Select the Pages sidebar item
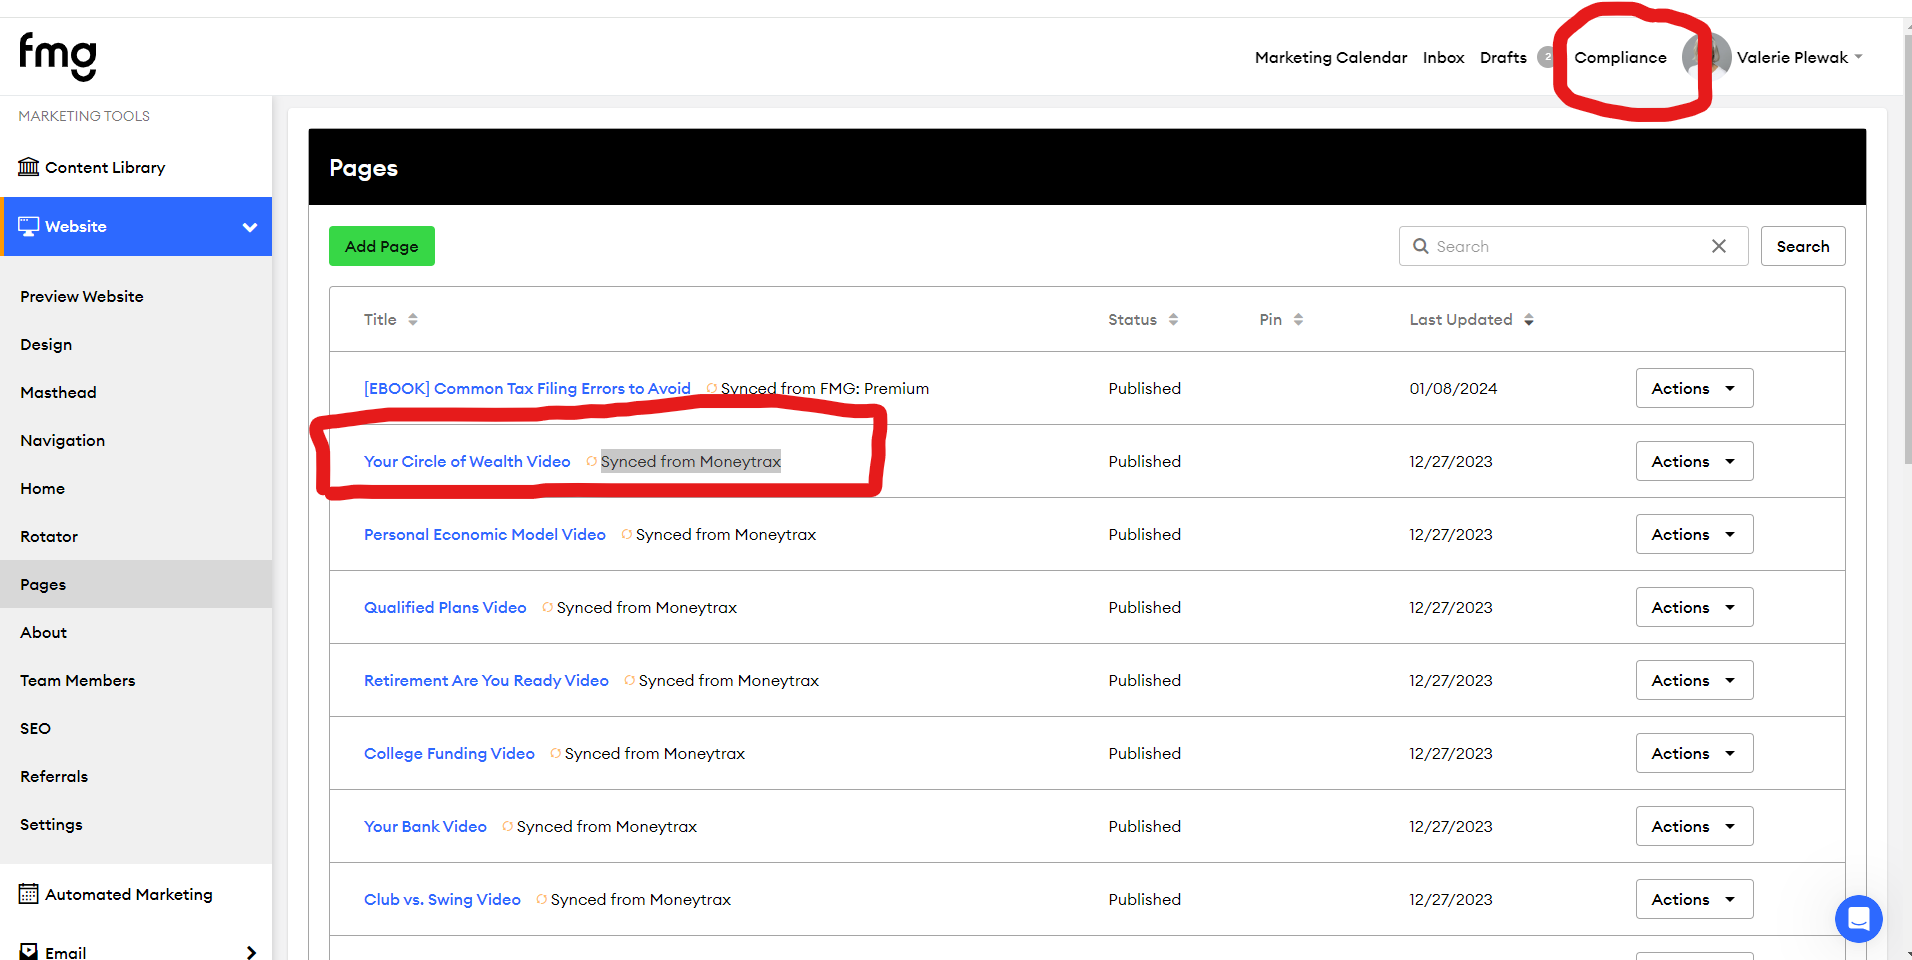 (136, 584)
